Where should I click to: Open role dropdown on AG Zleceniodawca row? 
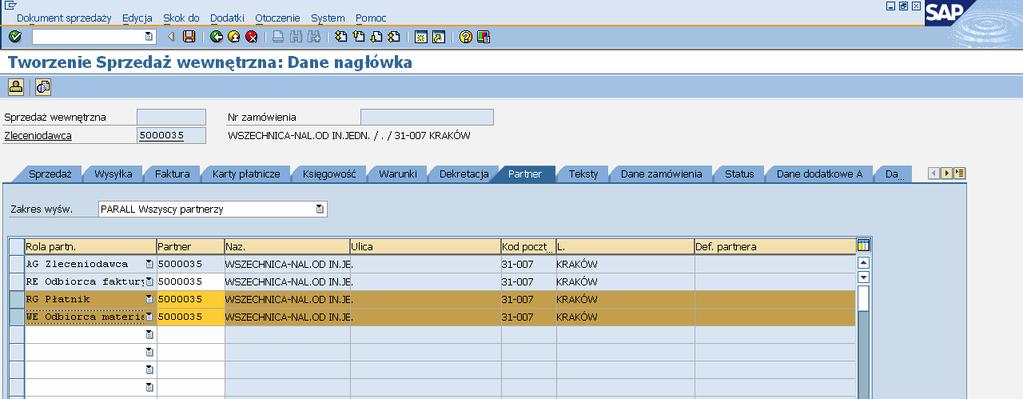149,264
